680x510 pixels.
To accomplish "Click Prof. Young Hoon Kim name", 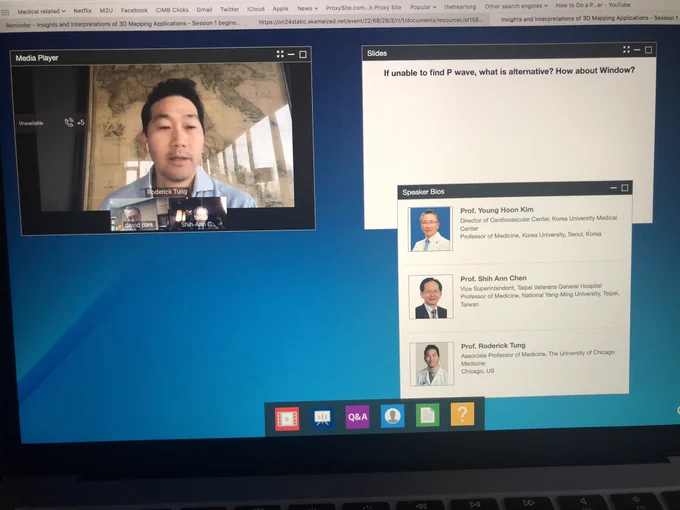I will (x=497, y=210).
